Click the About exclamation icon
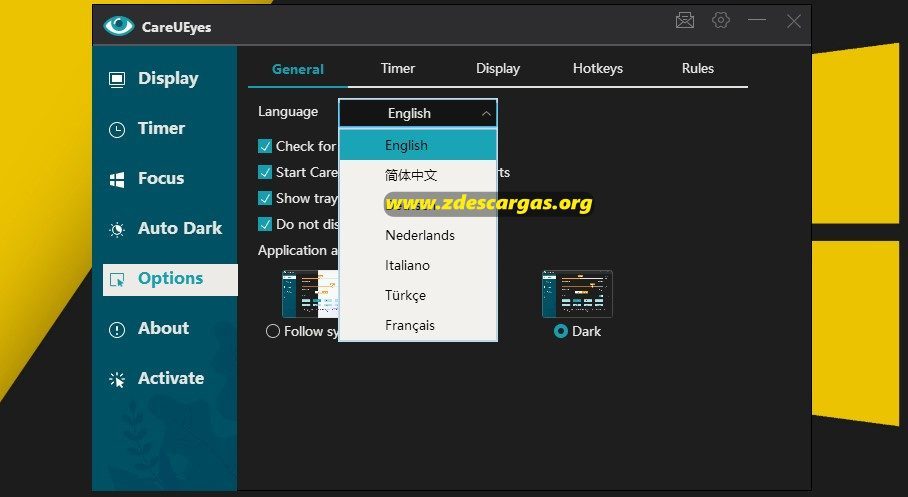 pyautogui.click(x=117, y=330)
